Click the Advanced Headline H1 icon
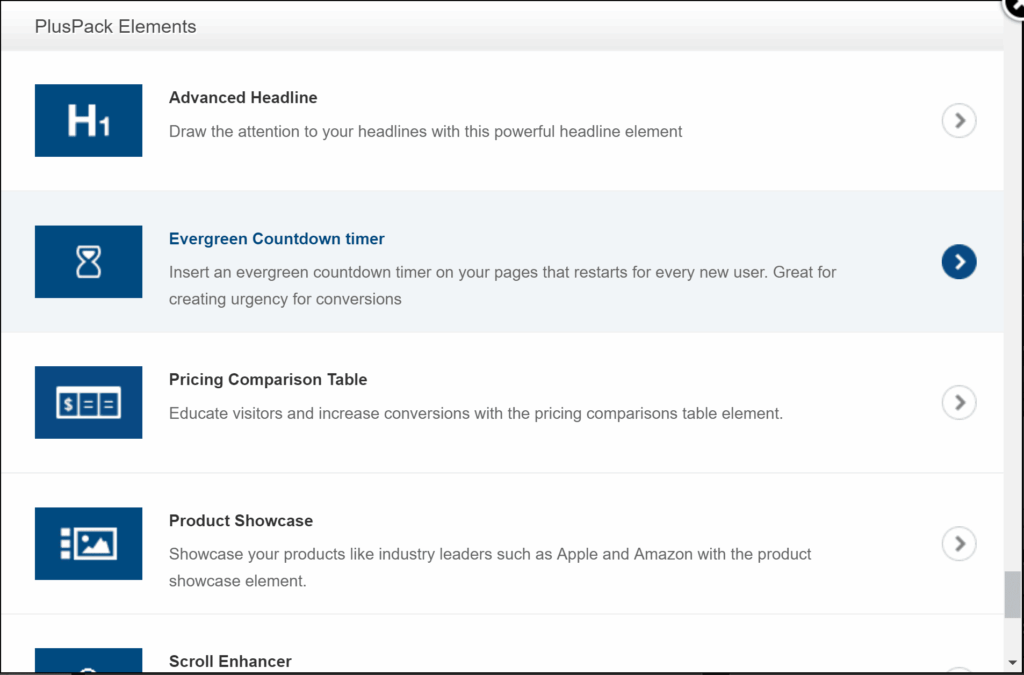 pos(88,120)
